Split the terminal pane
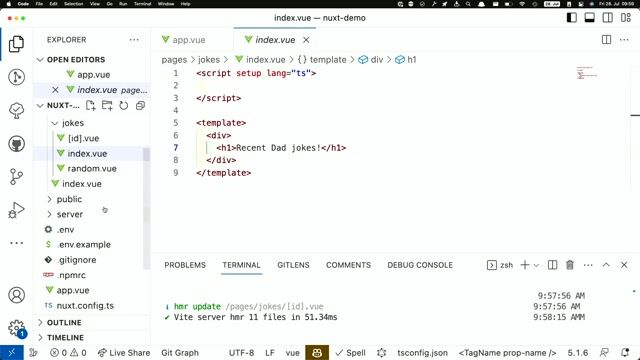The image size is (640, 360). coord(552,265)
